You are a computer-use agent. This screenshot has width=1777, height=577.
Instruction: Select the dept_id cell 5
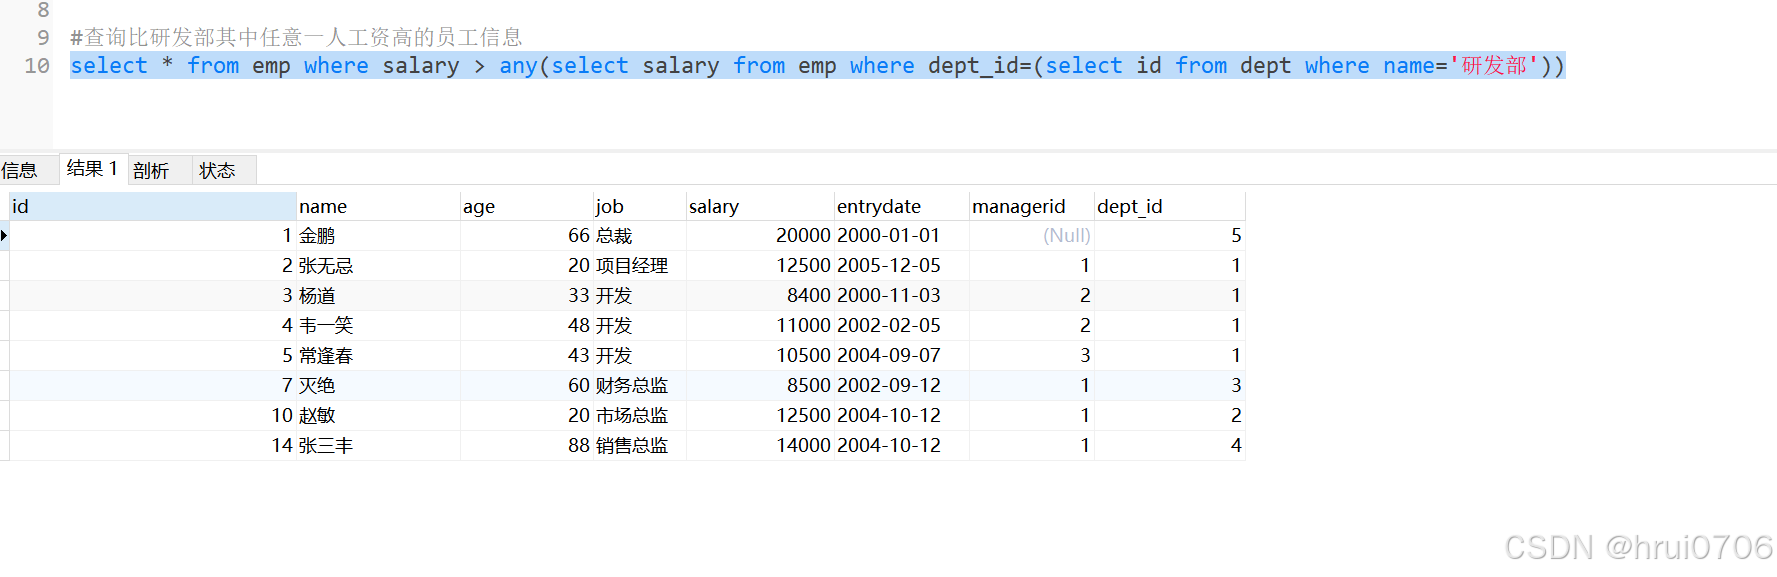click(1170, 236)
